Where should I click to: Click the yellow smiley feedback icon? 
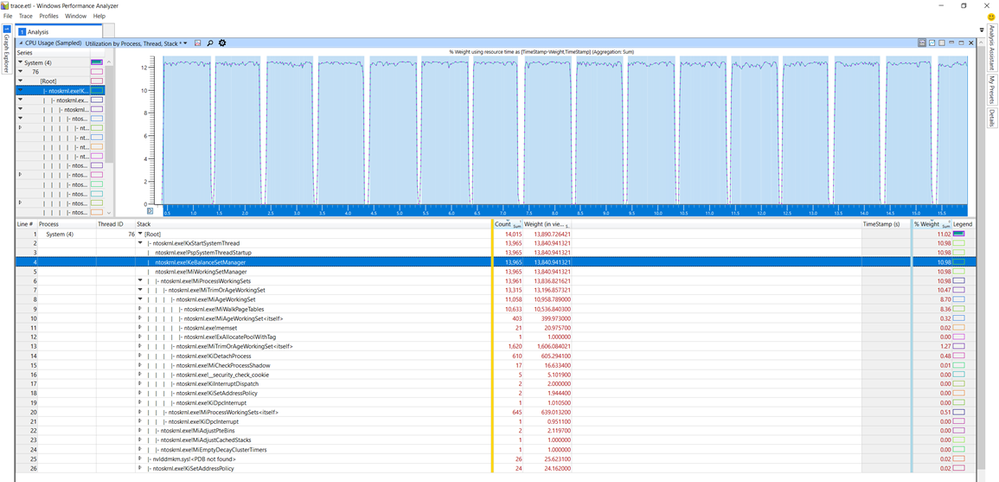(x=991, y=16)
